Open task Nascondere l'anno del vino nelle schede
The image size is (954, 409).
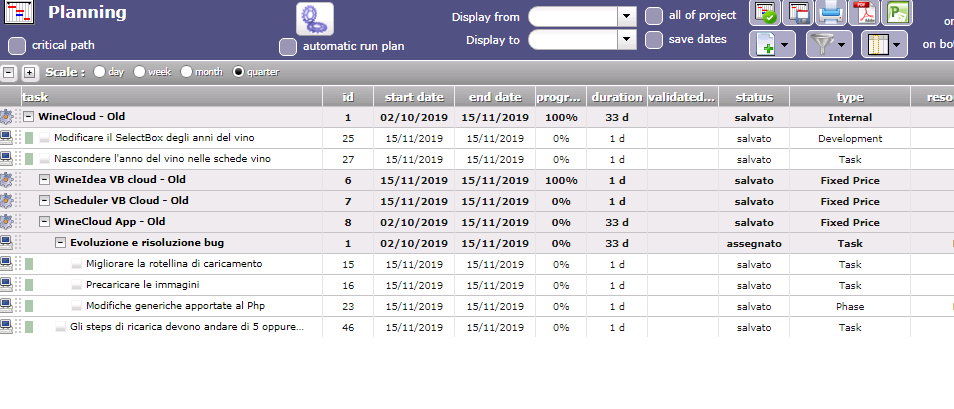[x=162, y=159]
